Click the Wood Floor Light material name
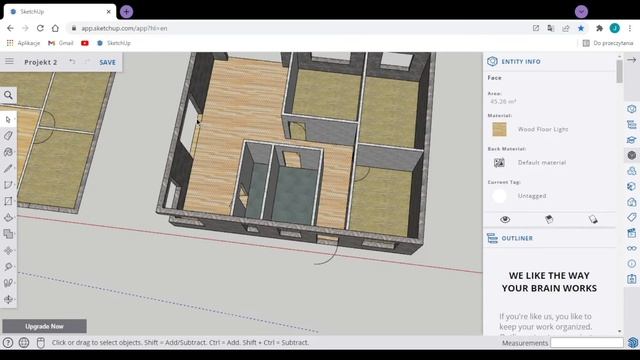 click(543, 129)
